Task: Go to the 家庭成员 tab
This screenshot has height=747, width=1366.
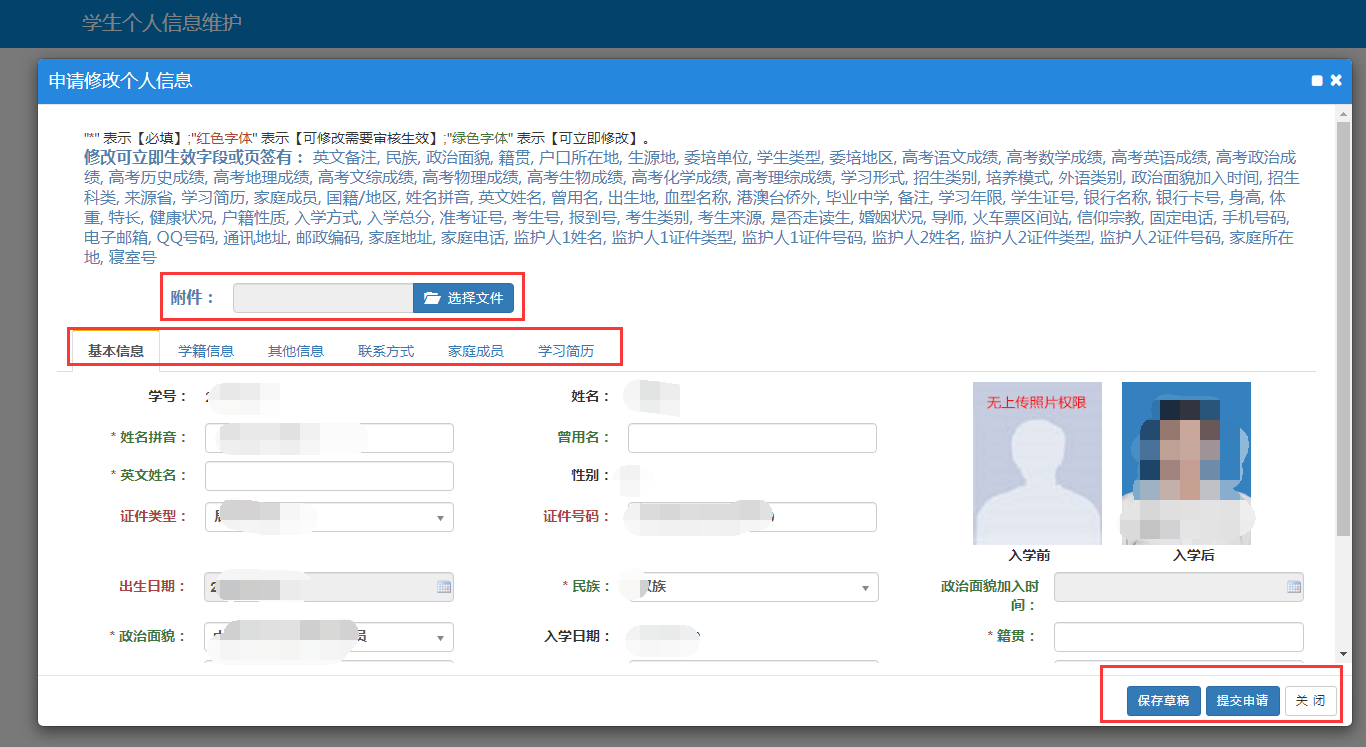Action: (476, 351)
